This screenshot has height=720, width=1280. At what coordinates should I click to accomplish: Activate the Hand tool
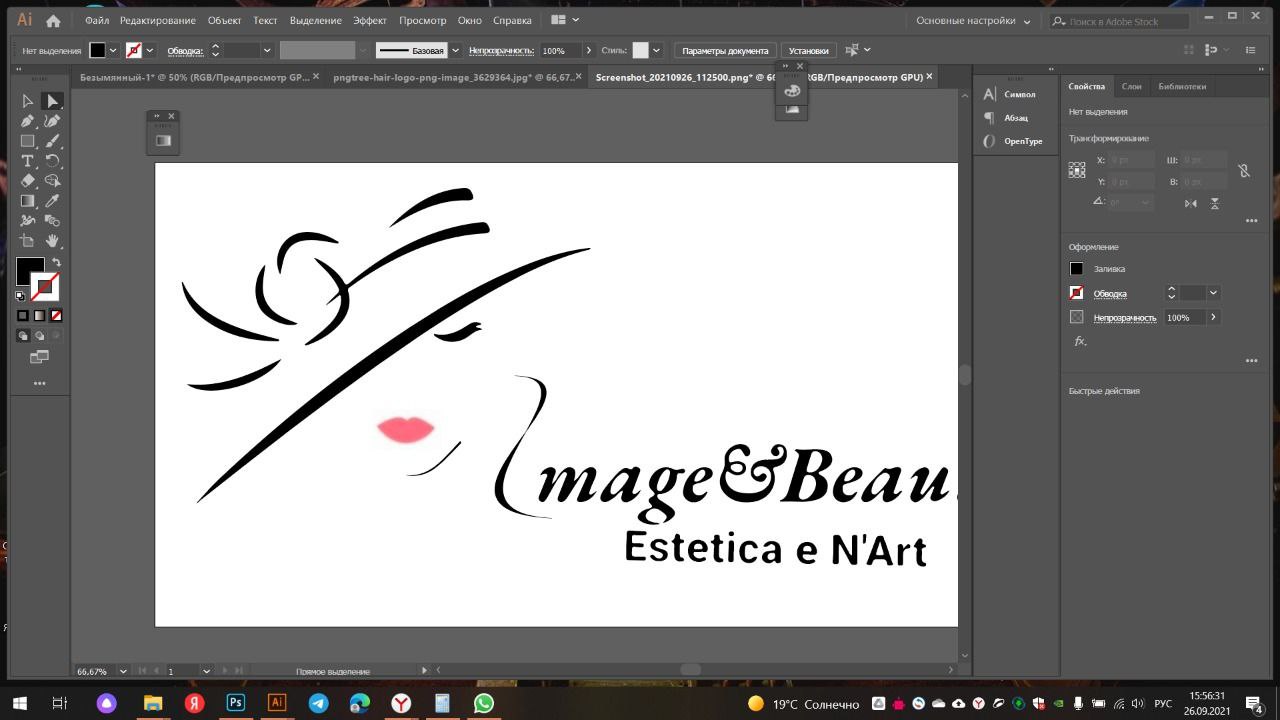click(x=53, y=241)
